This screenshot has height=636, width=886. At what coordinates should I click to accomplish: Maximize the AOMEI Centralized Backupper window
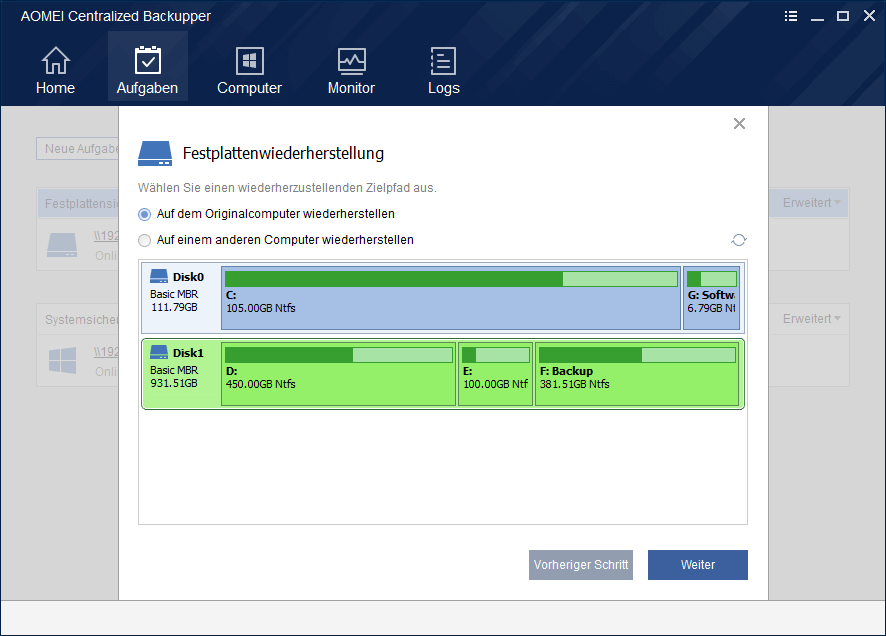[843, 16]
